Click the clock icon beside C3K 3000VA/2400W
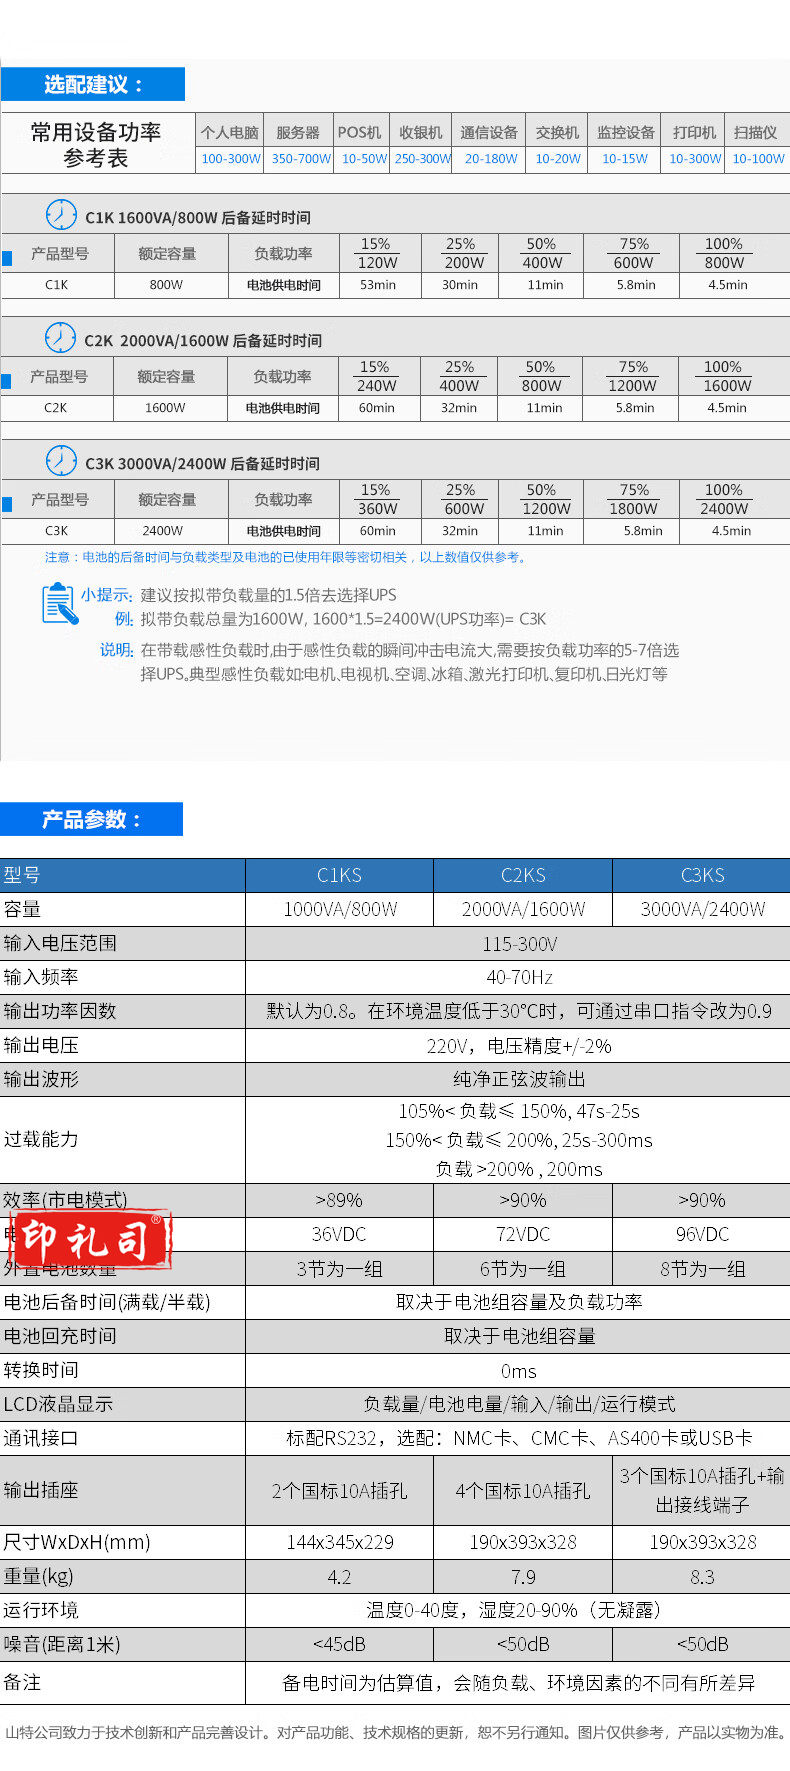The image size is (790, 1771). click(61, 461)
